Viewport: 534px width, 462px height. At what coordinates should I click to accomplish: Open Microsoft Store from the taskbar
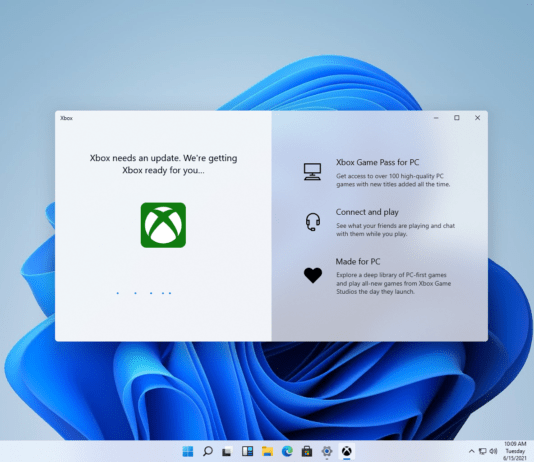pyautogui.click(x=307, y=451)
